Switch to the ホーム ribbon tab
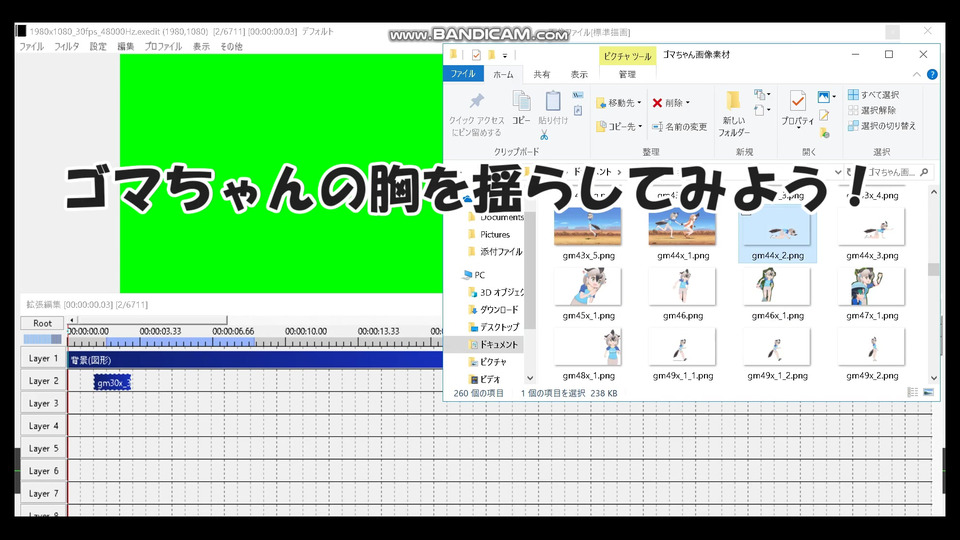The image size is (960, 540). pos(503,74)
